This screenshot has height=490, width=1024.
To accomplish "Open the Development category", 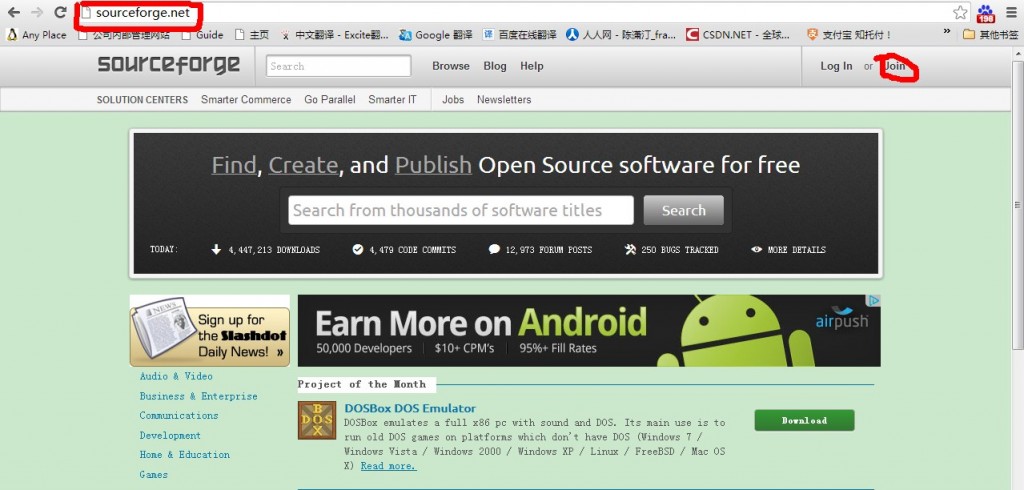I will coord(170,435).
